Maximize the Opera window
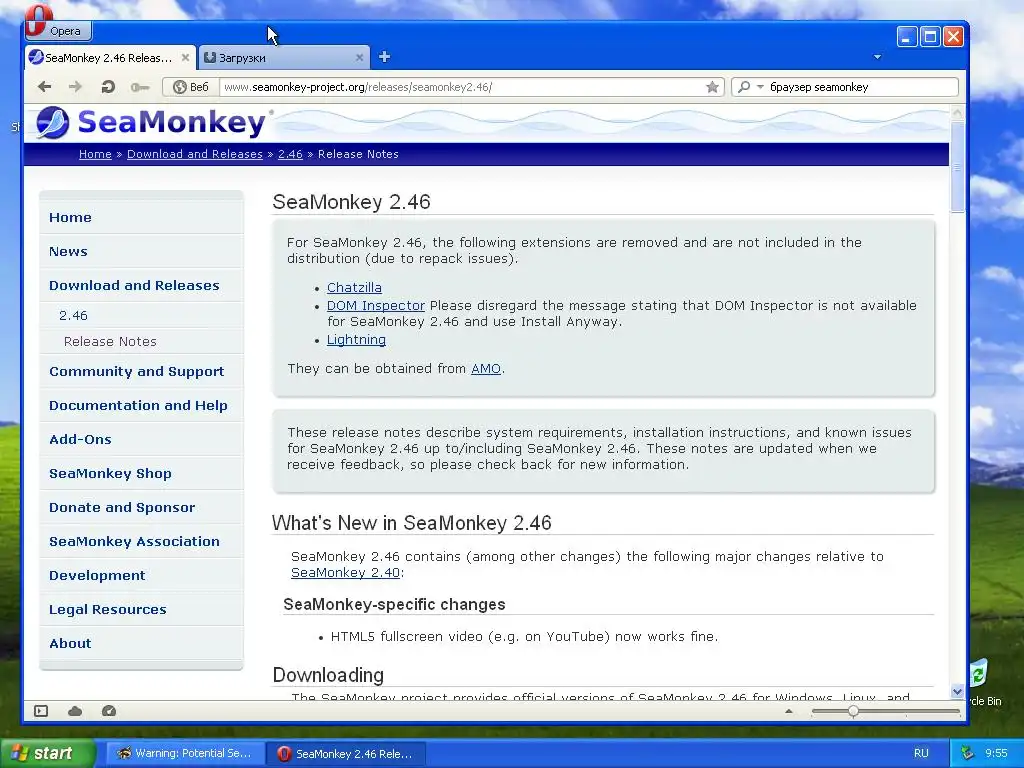 [930, 37]
